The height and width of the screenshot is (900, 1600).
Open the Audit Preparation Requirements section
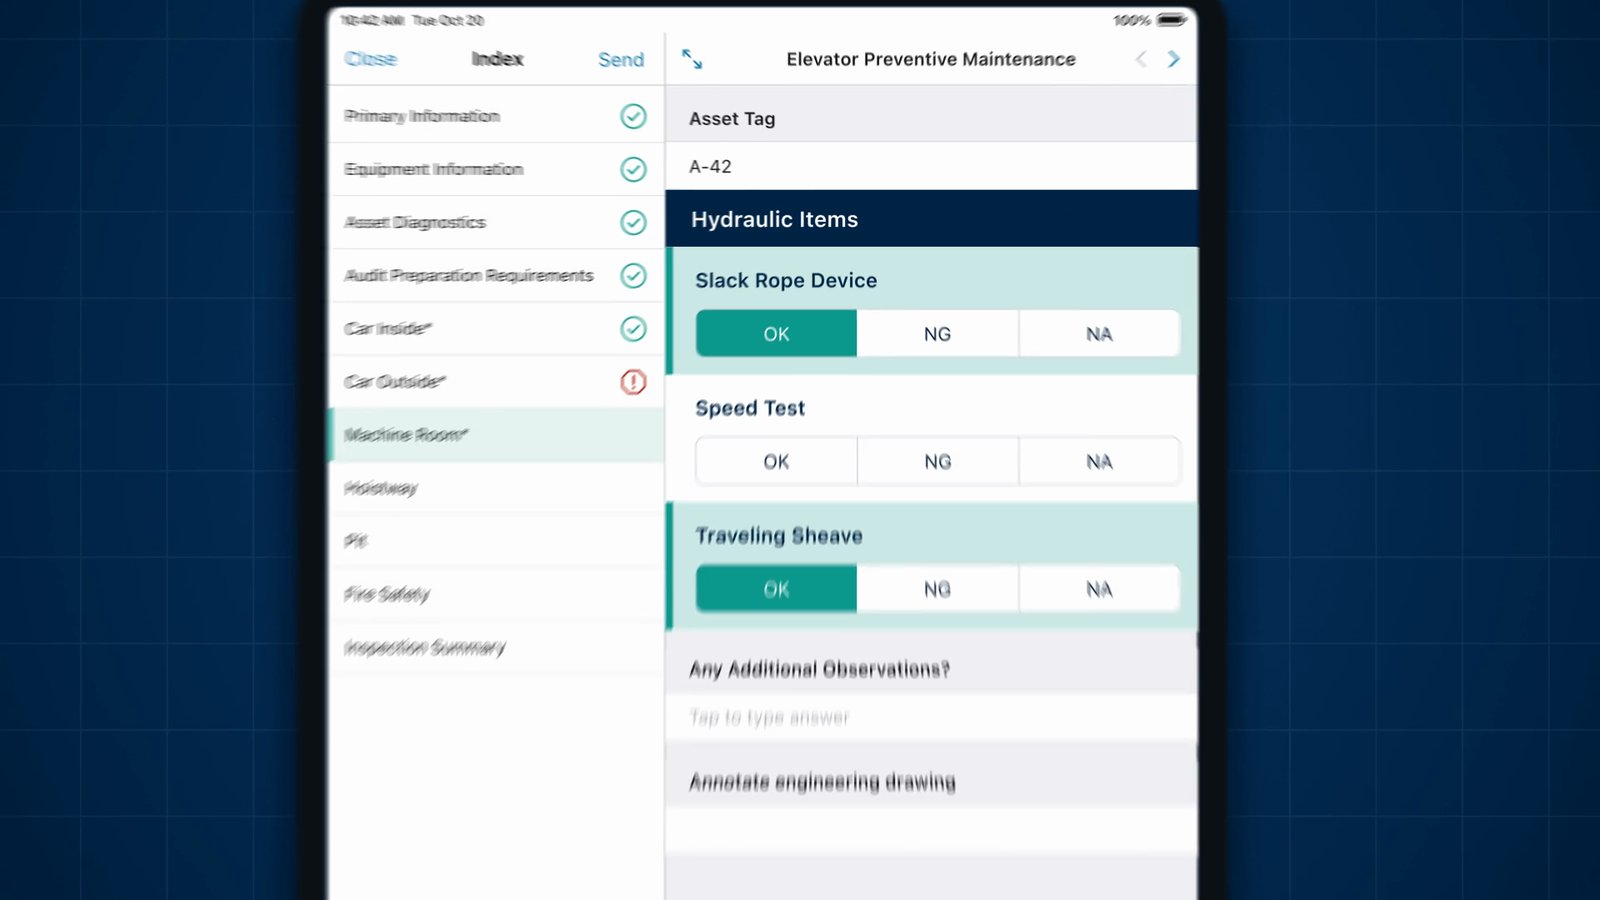[496, 275]
